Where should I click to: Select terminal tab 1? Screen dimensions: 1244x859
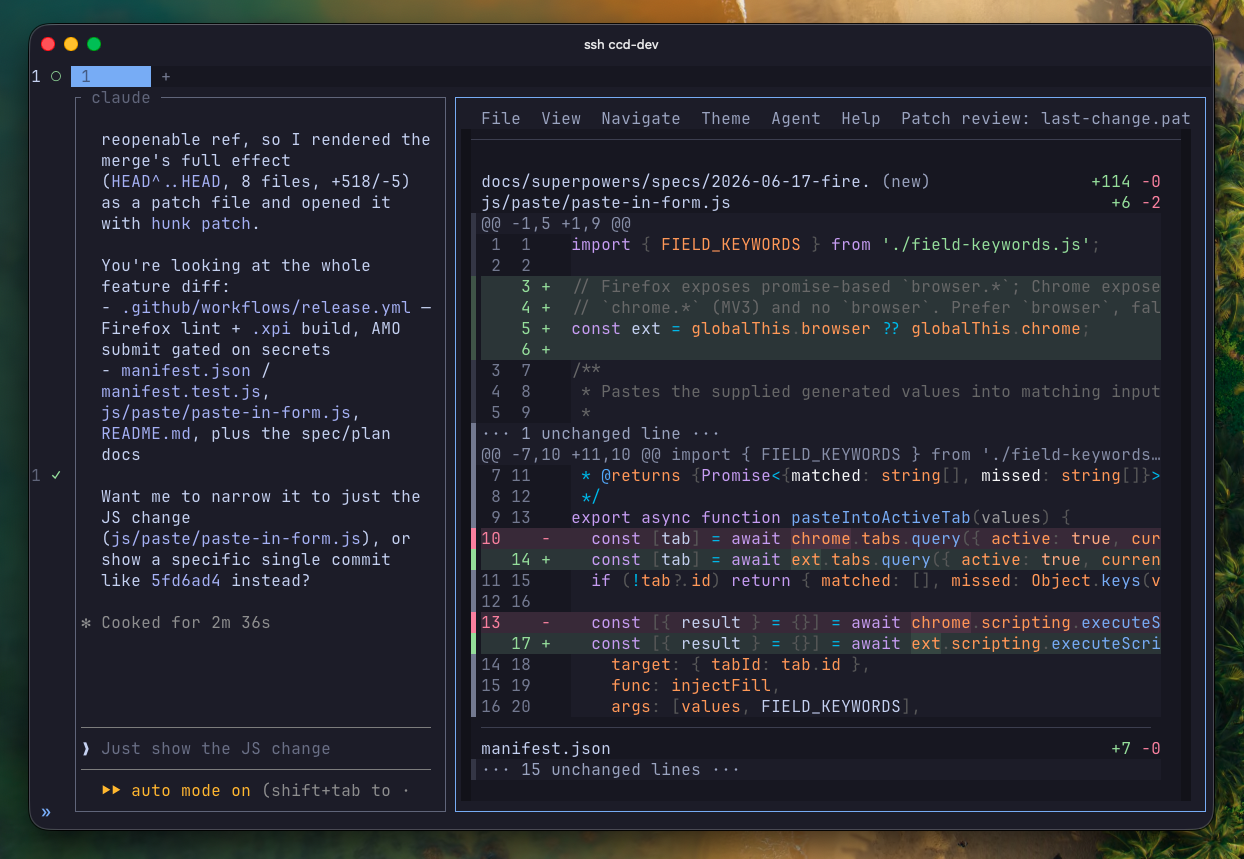click(111, 76)
